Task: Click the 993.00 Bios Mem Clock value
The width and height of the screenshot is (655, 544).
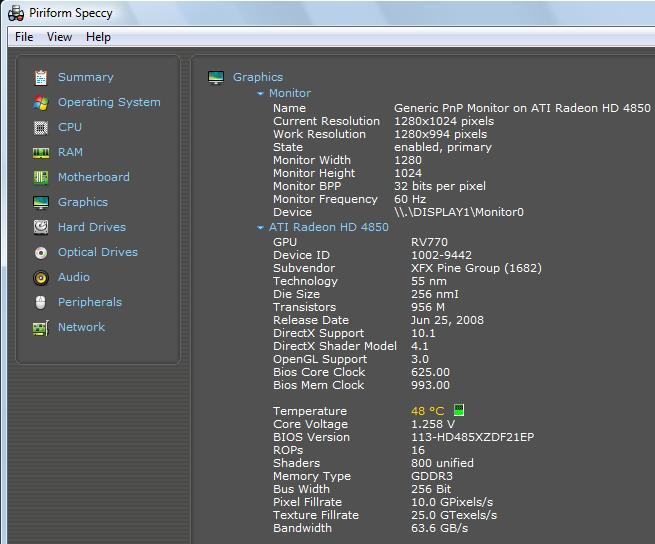Action: point(430,385)
